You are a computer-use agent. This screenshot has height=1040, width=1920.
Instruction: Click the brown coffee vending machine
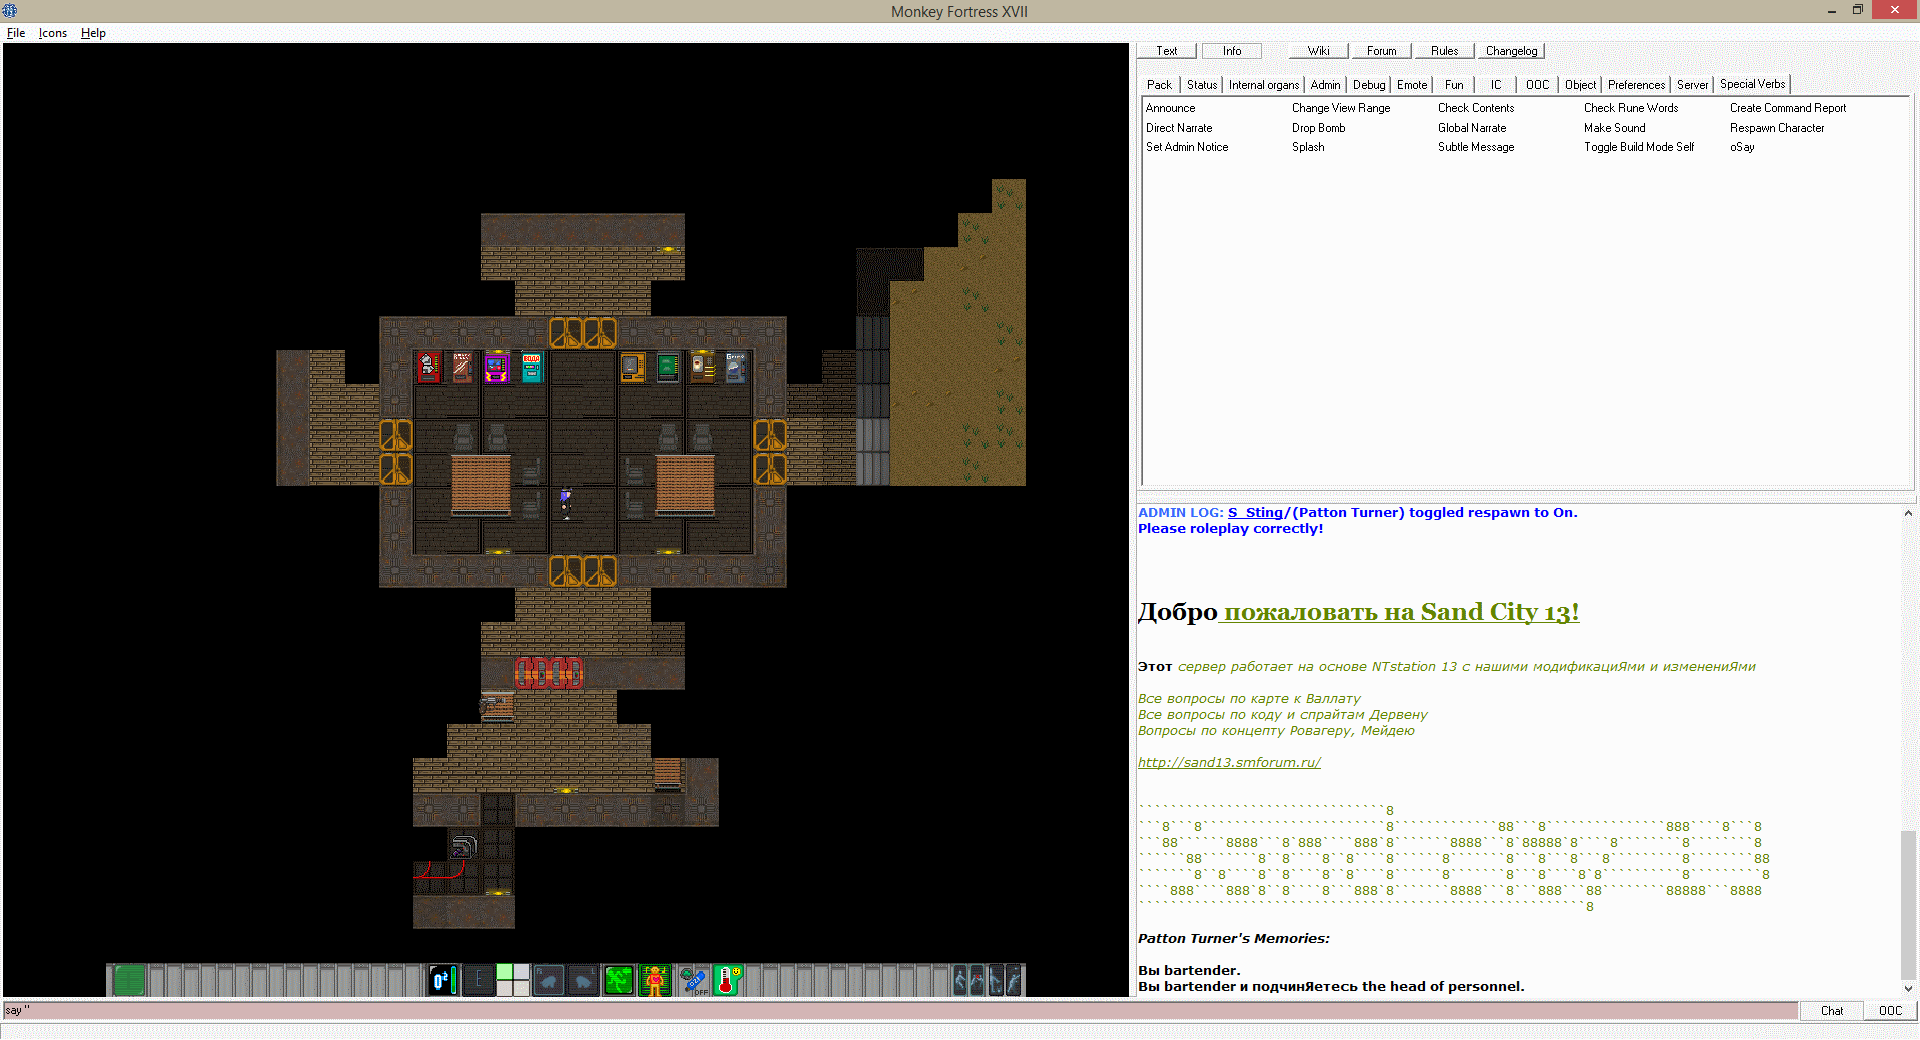(x=701, y=367)
